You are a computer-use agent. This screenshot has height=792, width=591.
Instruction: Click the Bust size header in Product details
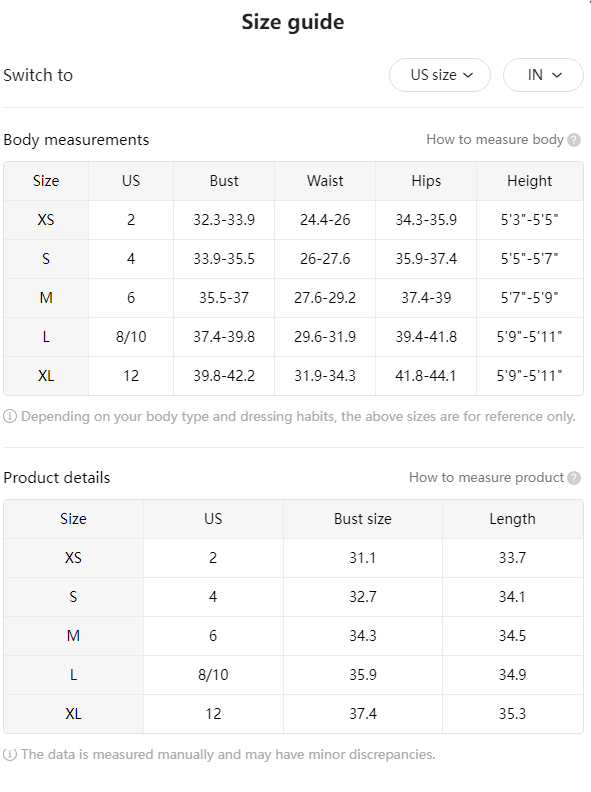point(363,519)
